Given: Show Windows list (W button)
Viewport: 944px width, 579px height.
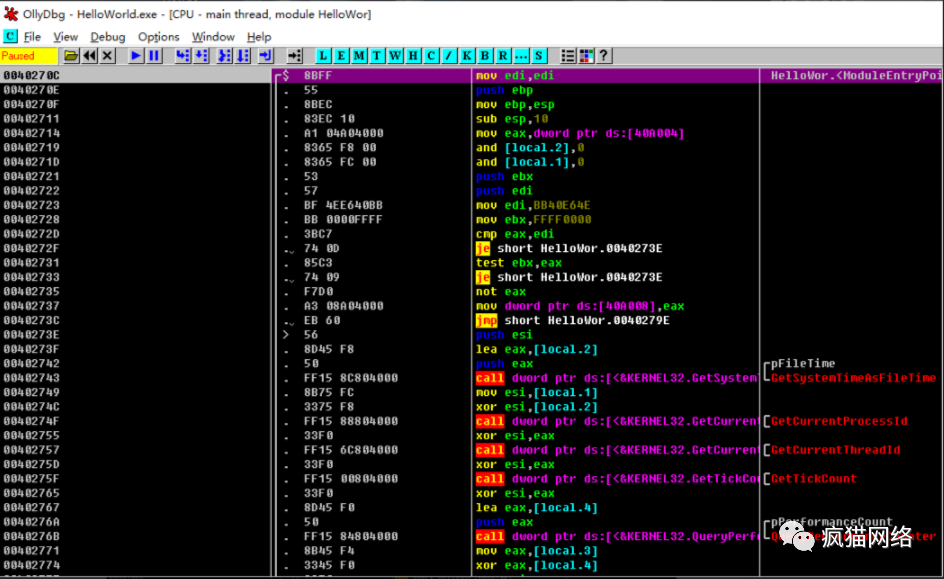Looking at the screenshot, I should 395,56.
